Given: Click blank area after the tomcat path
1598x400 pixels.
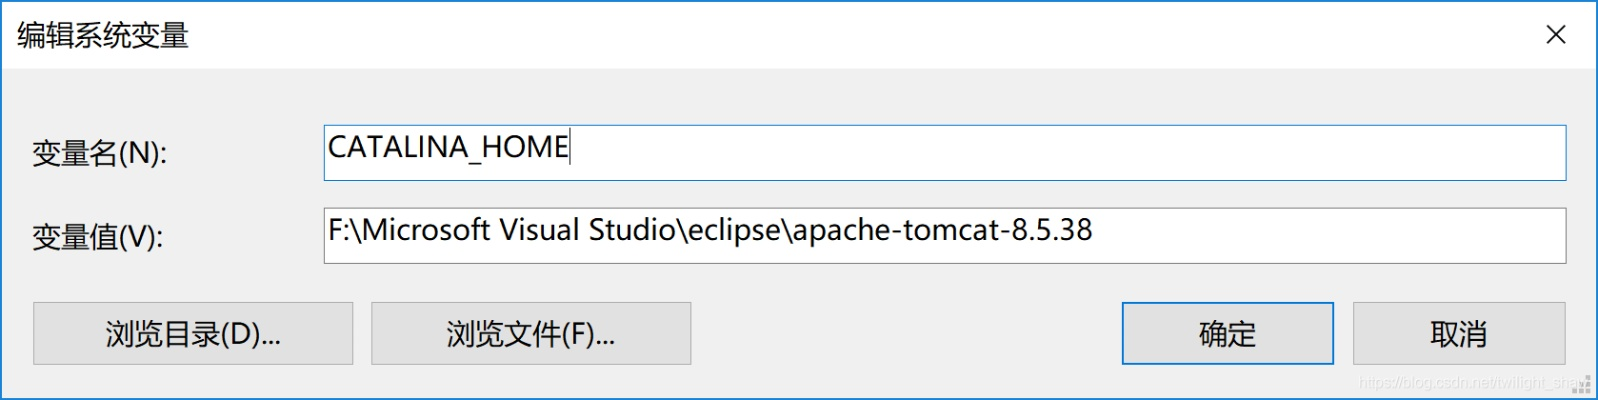Looking at the screenshot, I should pyautogui.click(x=1320, y=236).
